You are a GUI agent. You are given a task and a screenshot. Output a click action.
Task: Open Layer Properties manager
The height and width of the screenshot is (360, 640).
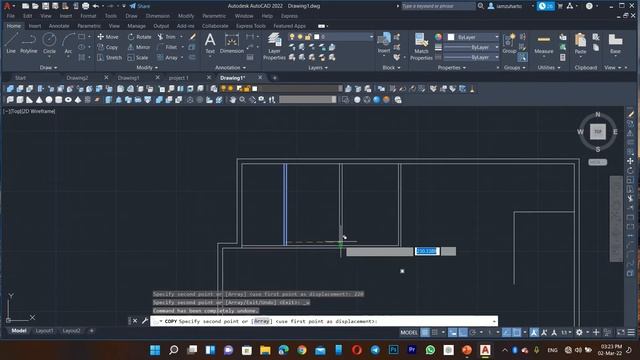tap(274, 47)
